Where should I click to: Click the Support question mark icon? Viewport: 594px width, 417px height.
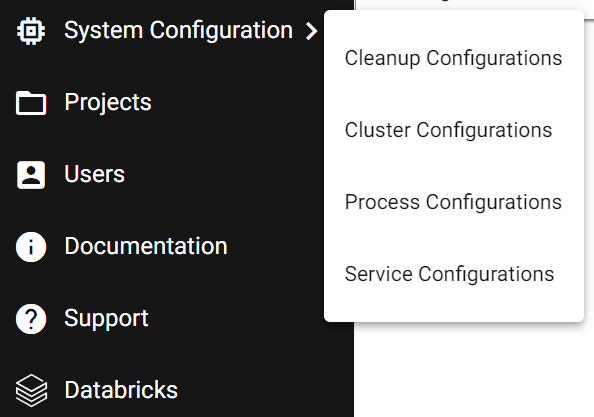[31, 319]
